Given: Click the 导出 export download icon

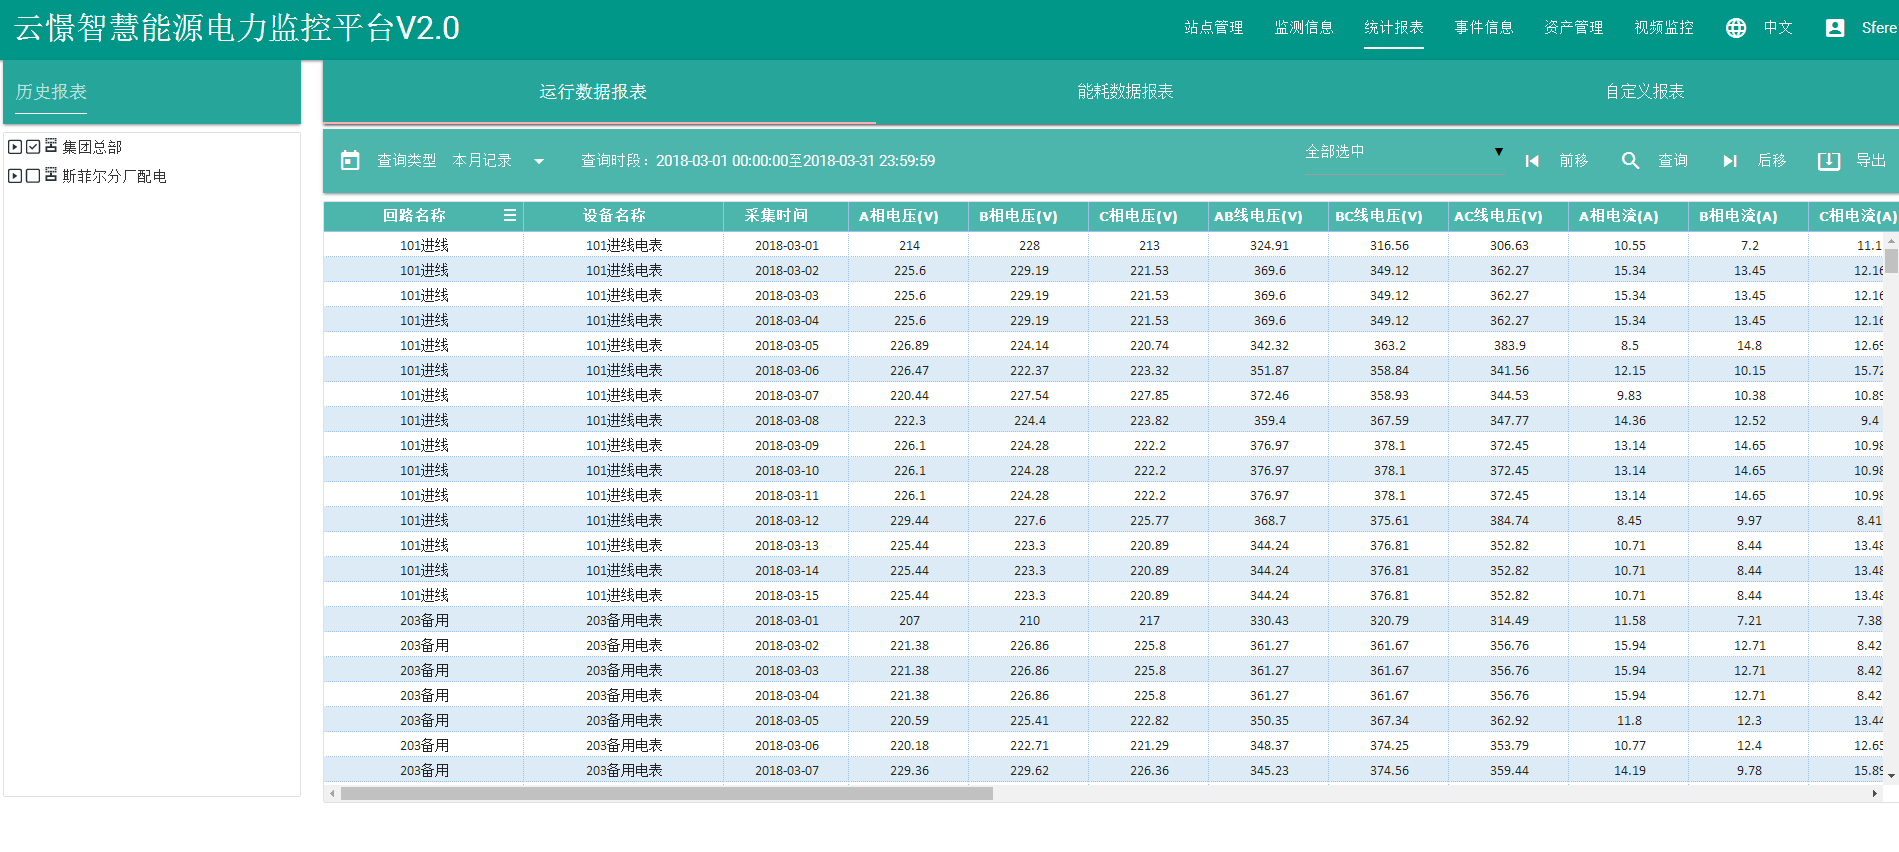Looking at the screenshot, I should coord(1829,161).
